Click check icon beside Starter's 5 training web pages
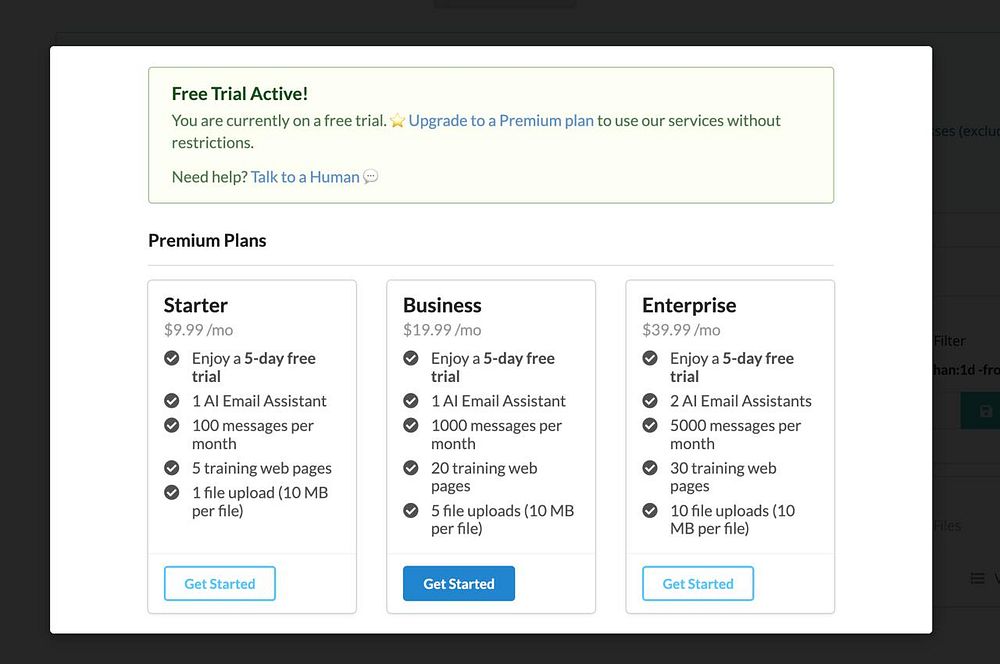1000x664 pixels. click(x=171, y=468)
